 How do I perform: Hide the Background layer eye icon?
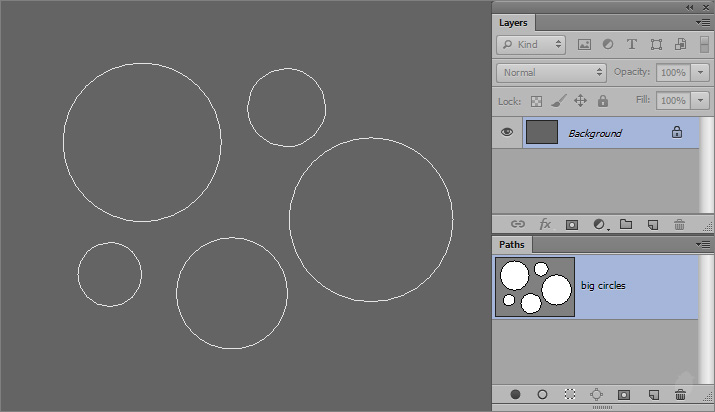coord(507,133)
